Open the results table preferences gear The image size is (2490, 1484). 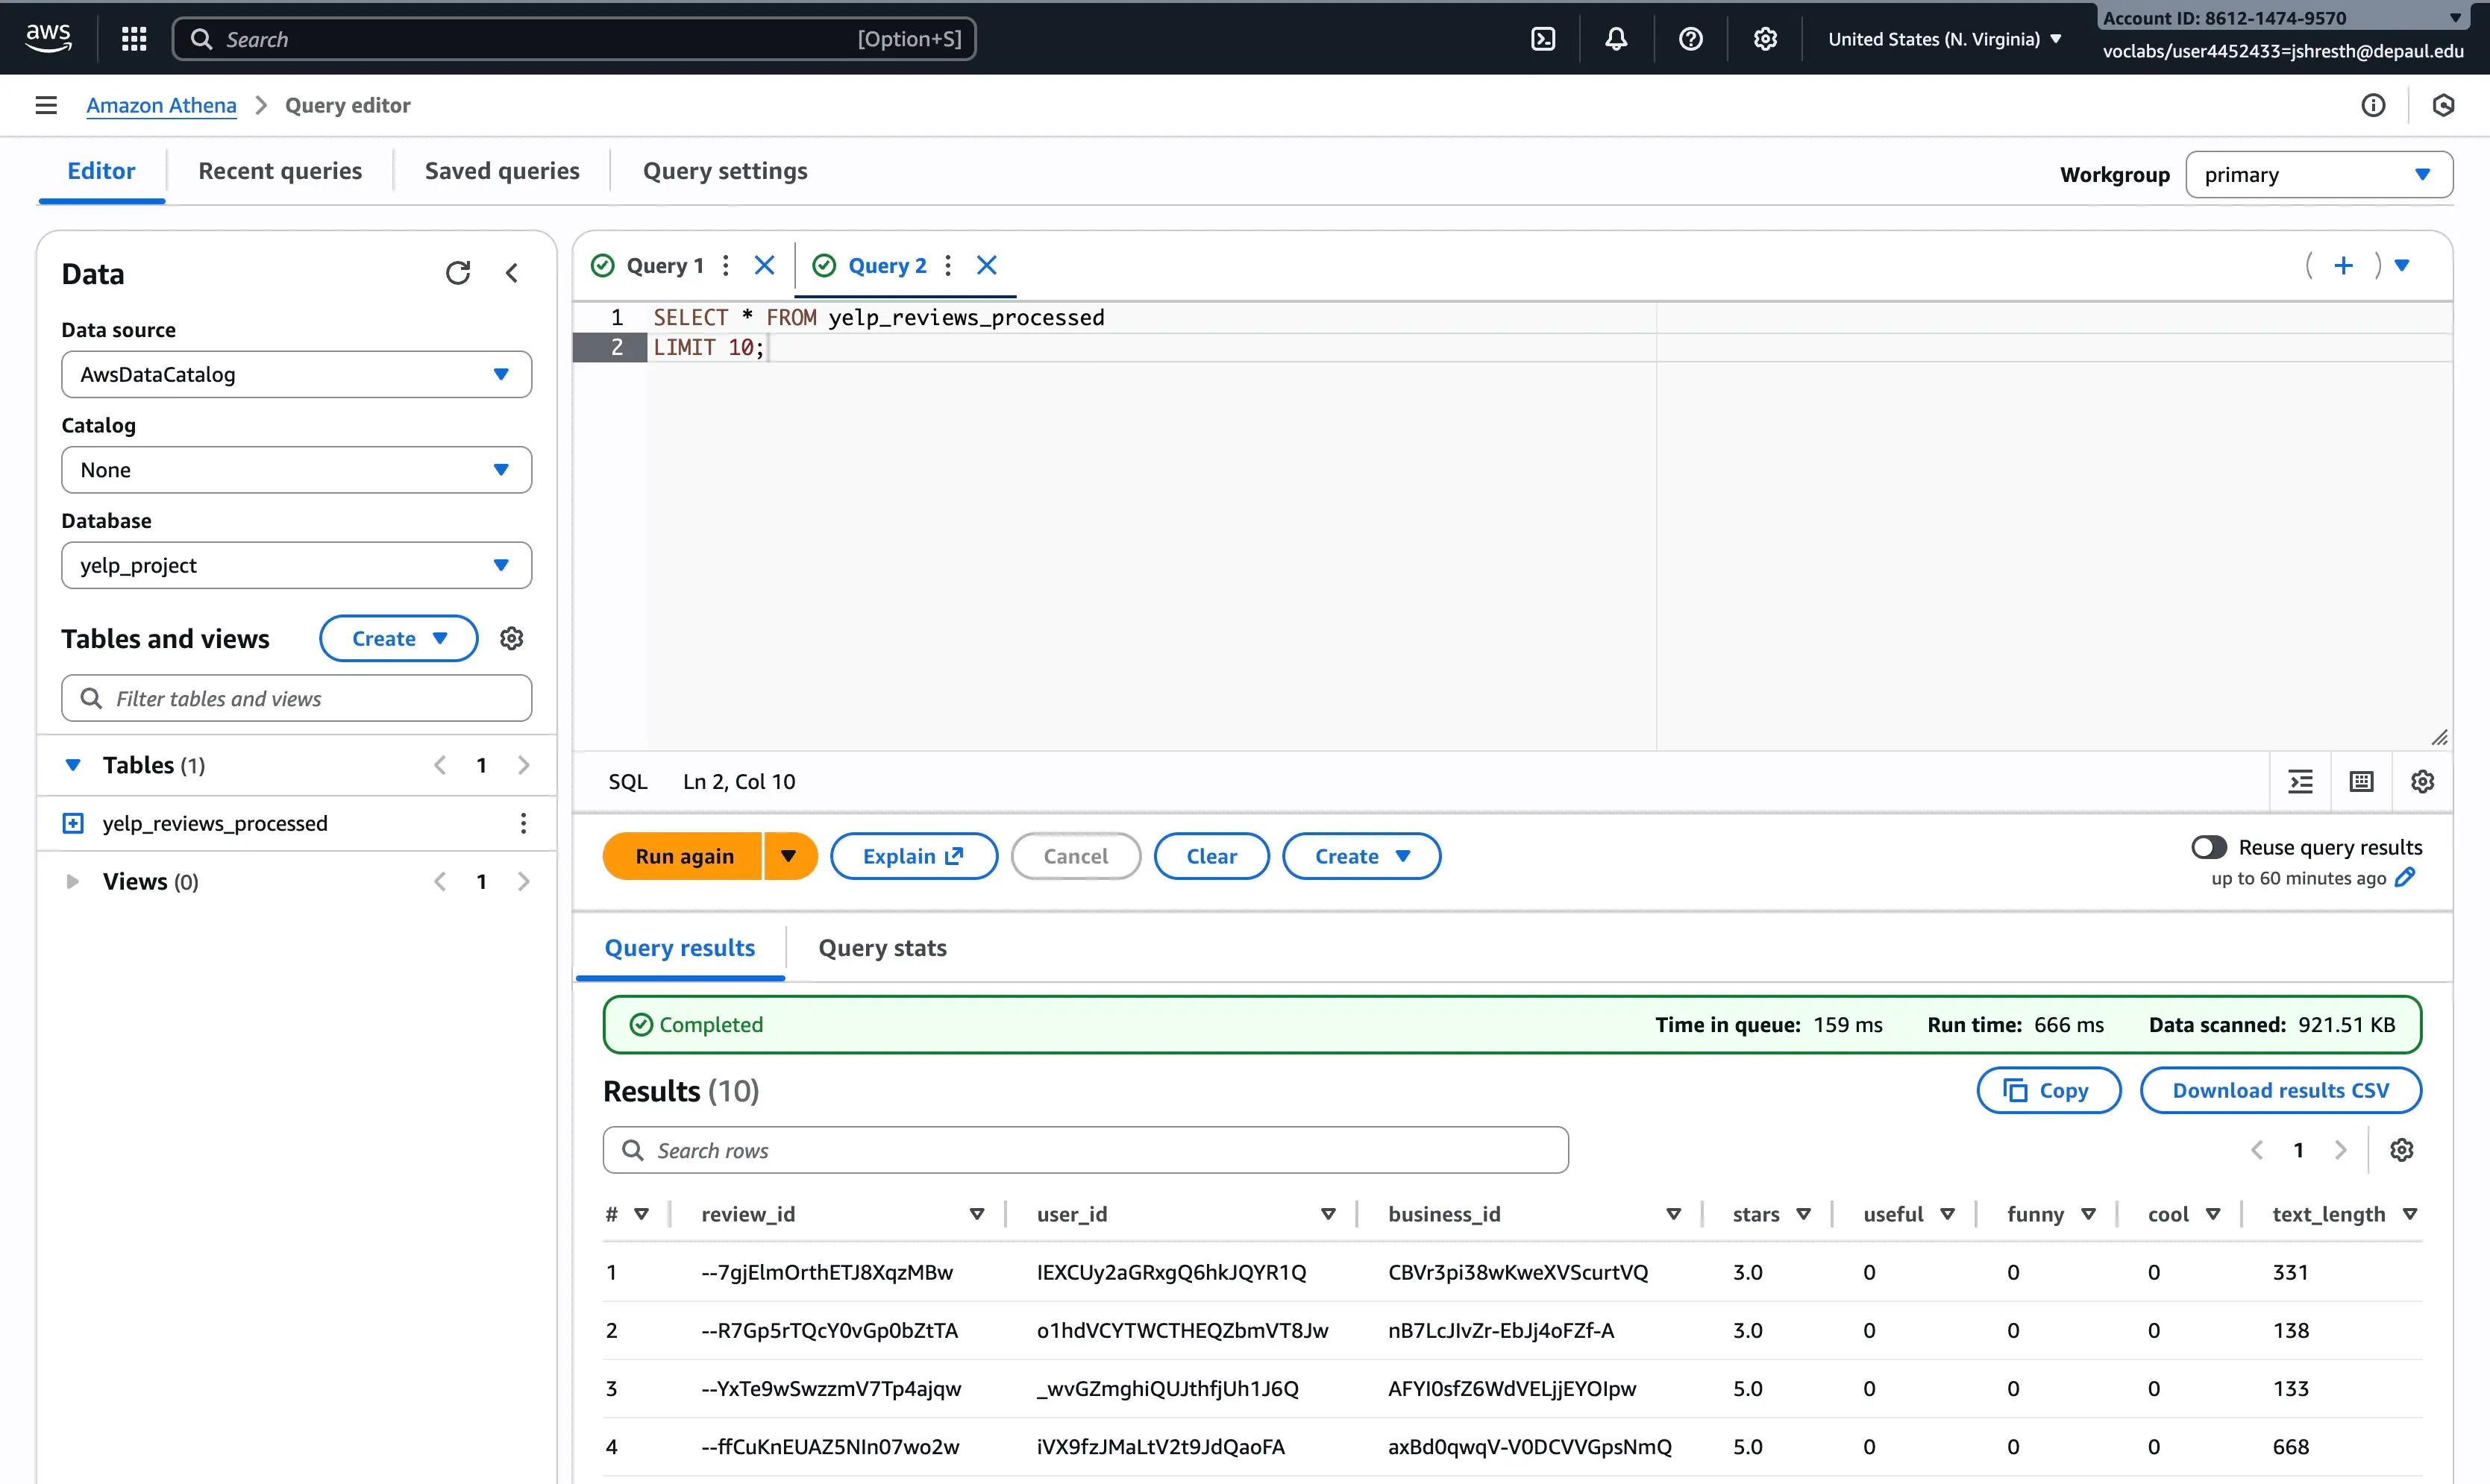point(2402,1150)
